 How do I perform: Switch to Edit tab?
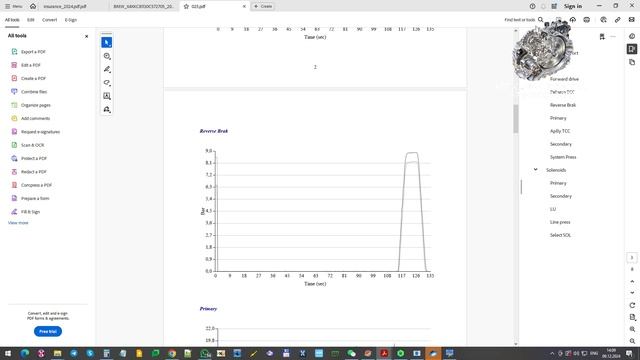coord(31,20)
